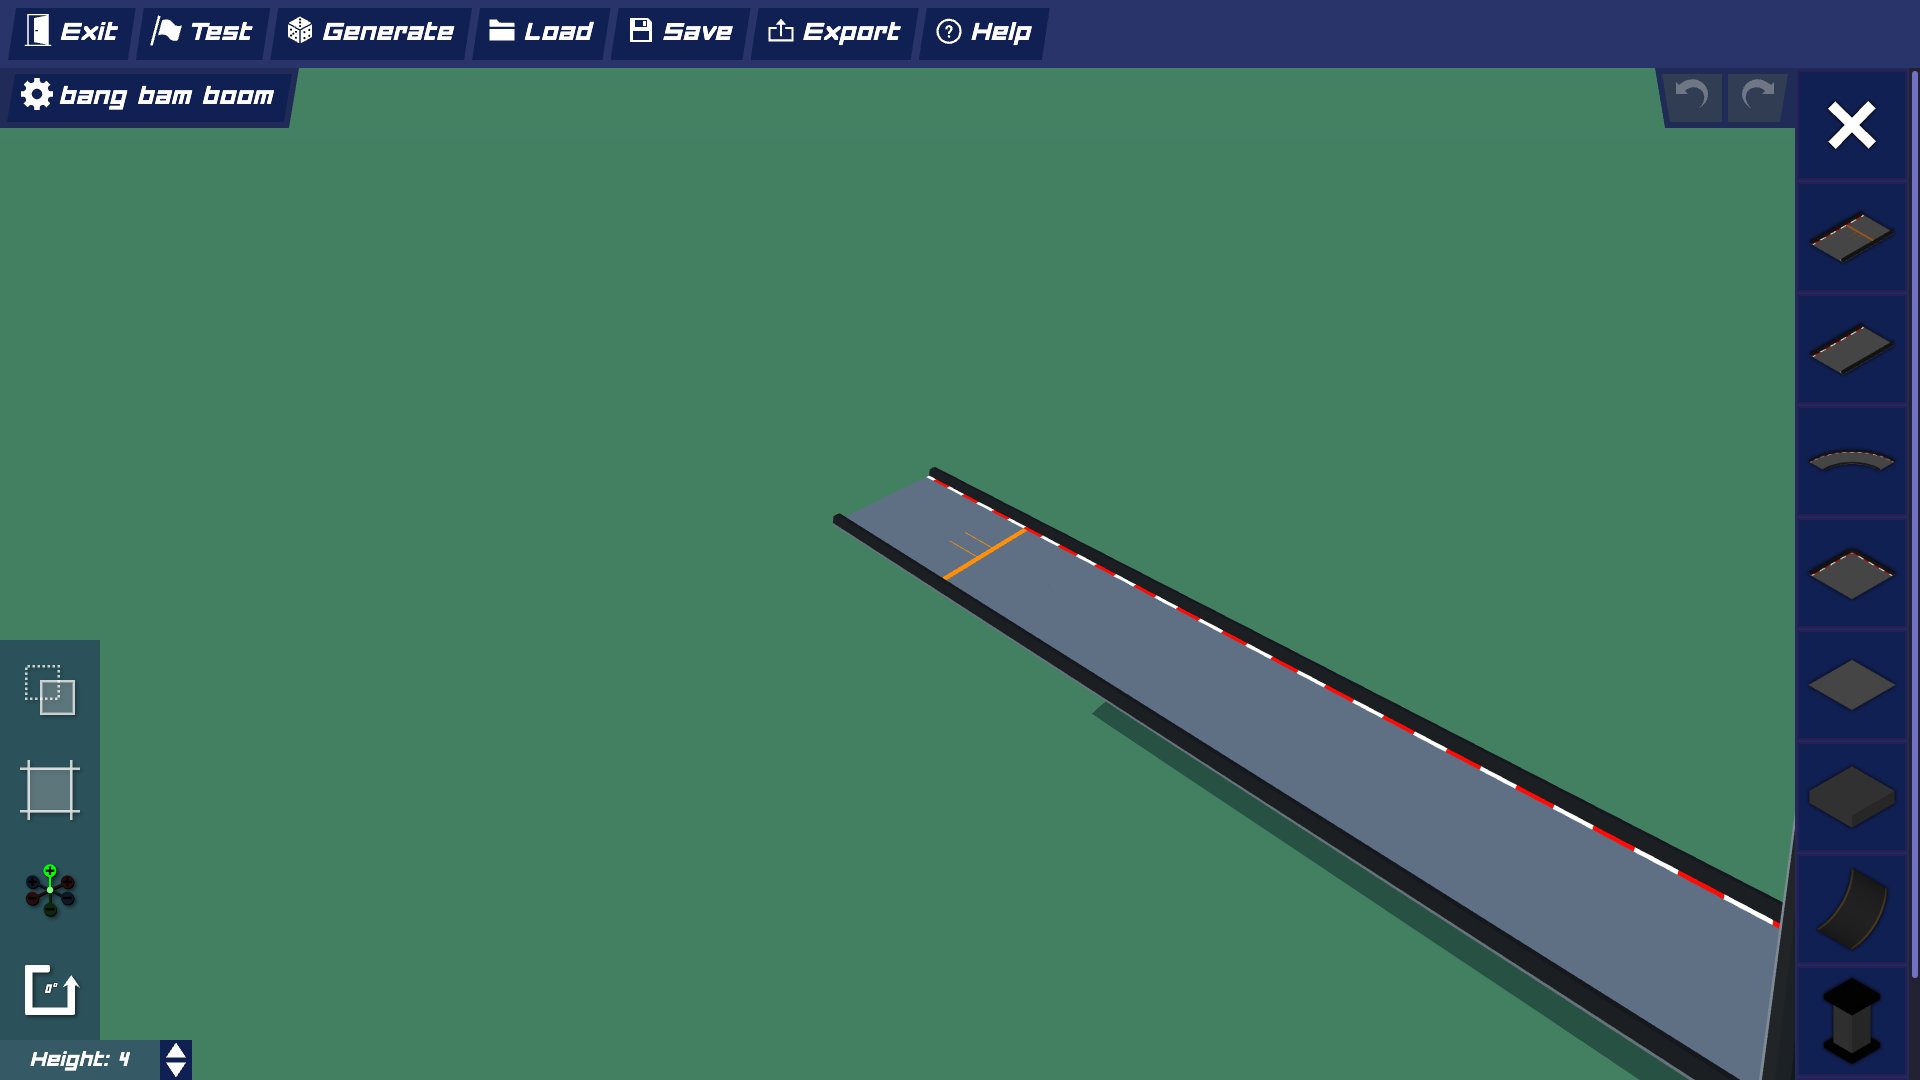Open track settings for bang bam boom
The height and width of the screenshot is (1080, 1920).
click(x=148, y=96)
